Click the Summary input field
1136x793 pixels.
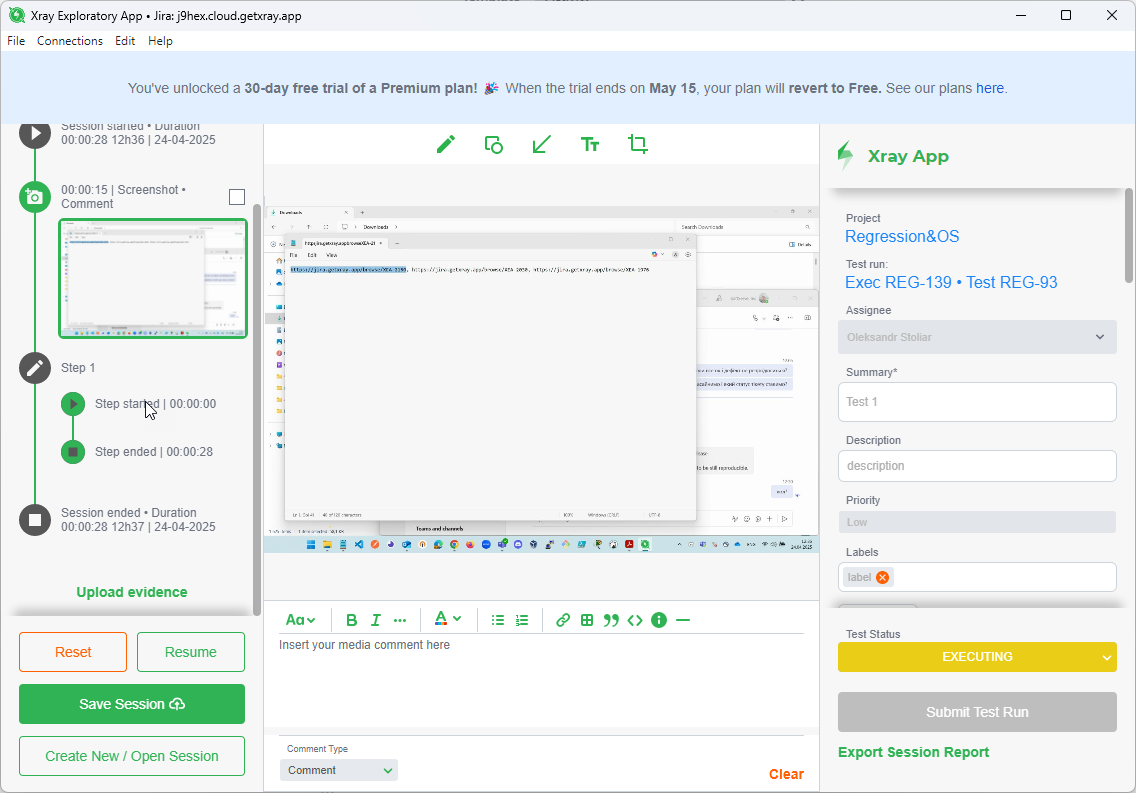977,402
